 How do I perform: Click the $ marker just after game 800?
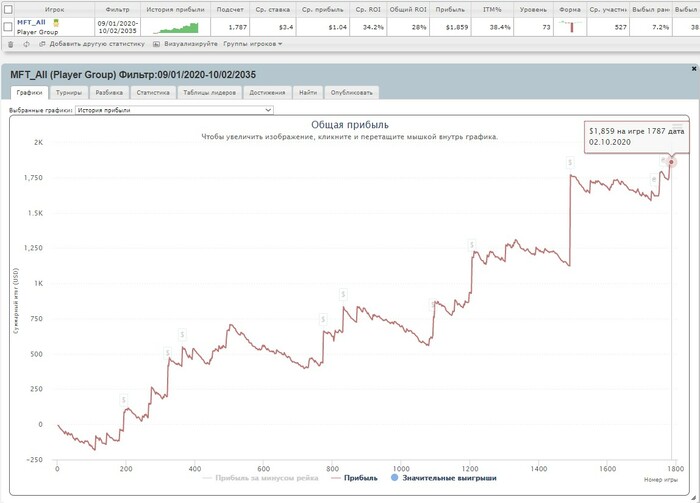coord(343,294)
